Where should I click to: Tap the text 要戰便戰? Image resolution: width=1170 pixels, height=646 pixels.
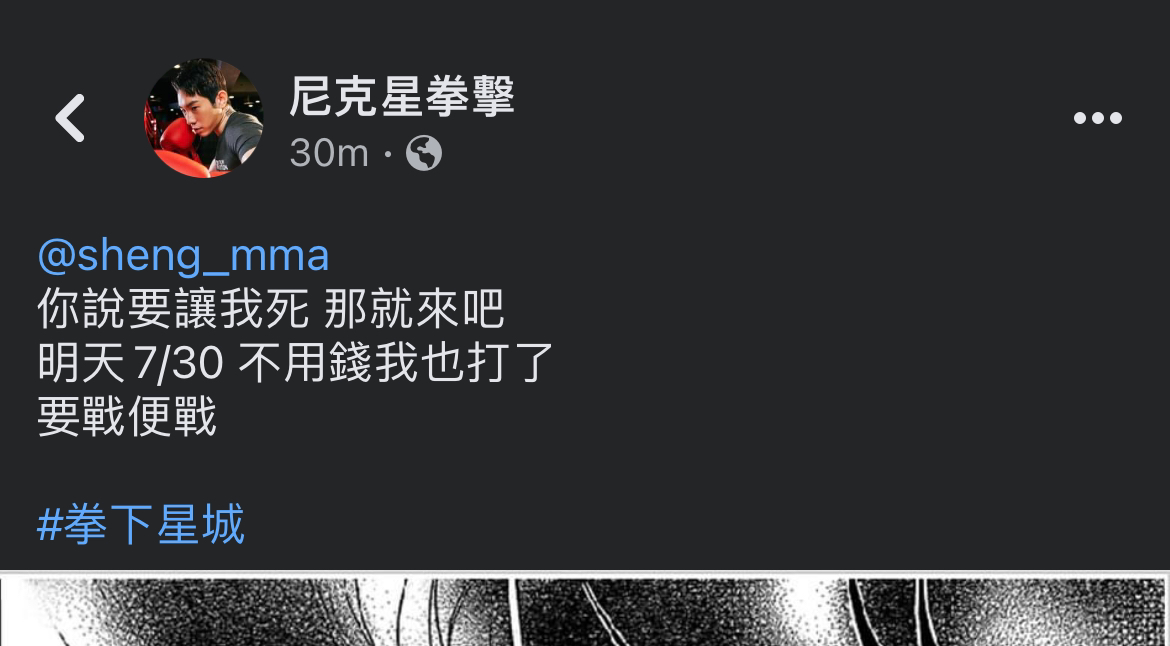click(x=127, y=416)
